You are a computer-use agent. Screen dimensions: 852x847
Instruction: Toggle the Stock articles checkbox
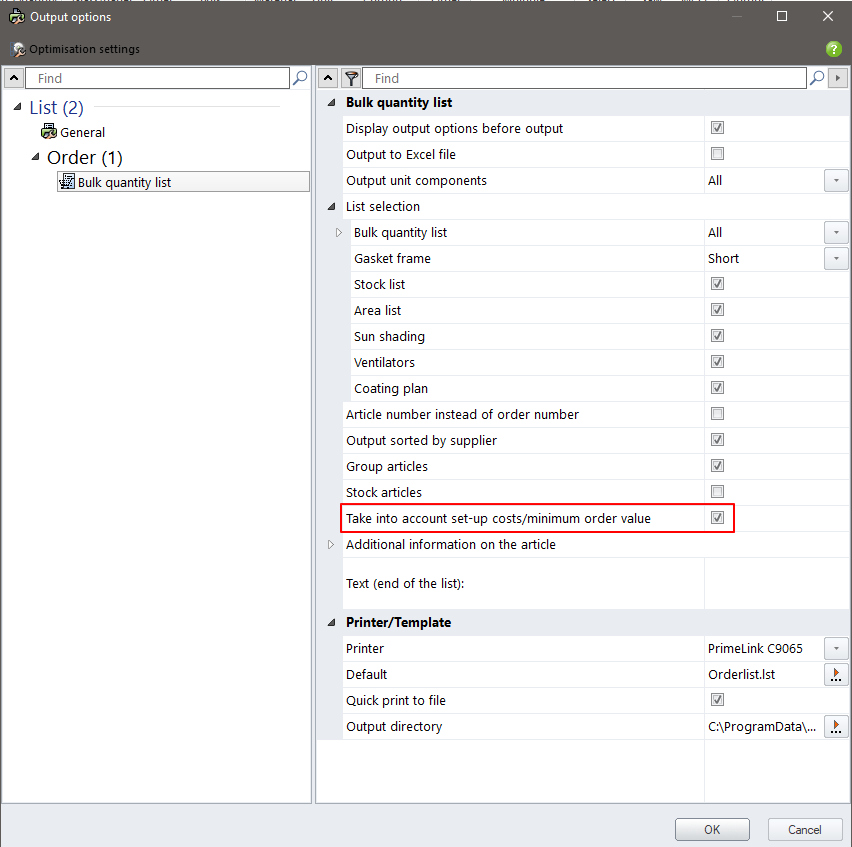coord(717,492)
